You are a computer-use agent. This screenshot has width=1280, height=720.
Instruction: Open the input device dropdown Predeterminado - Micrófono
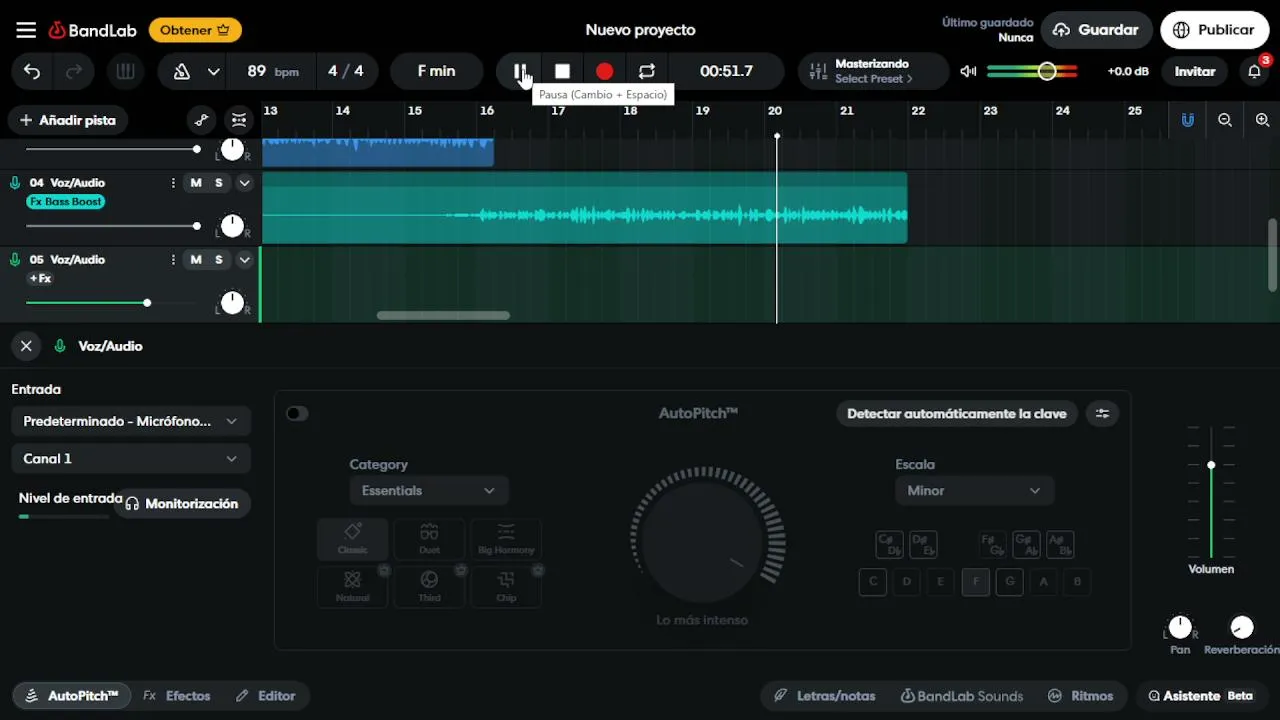coord(131,421)
